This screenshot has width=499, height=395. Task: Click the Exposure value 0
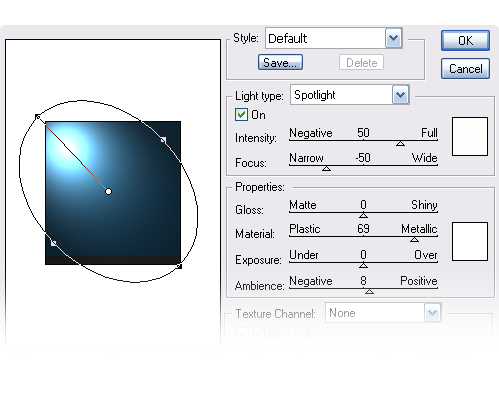pos(363,255)
